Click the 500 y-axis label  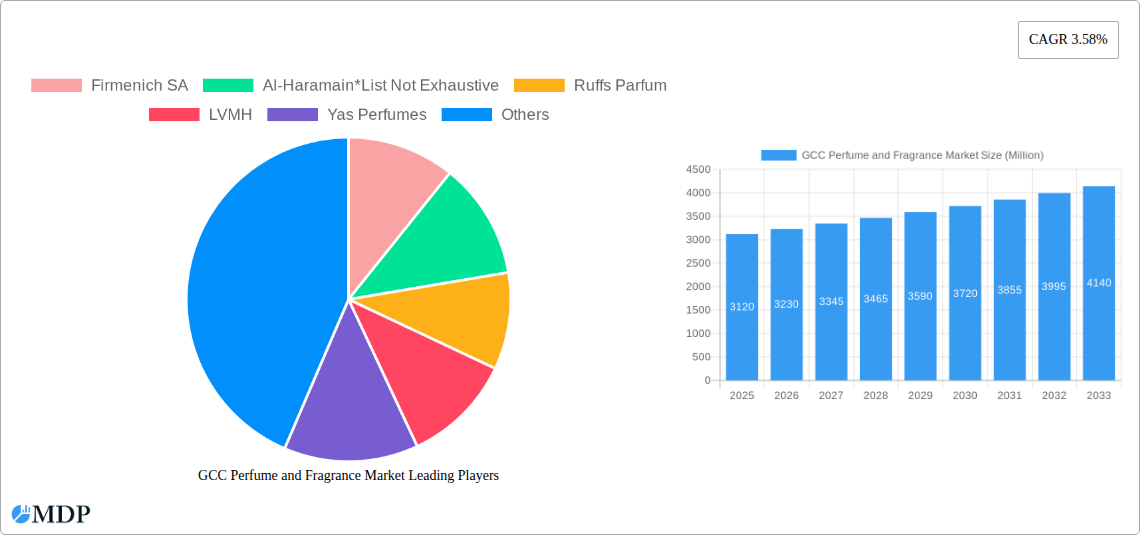coord(701,357)
